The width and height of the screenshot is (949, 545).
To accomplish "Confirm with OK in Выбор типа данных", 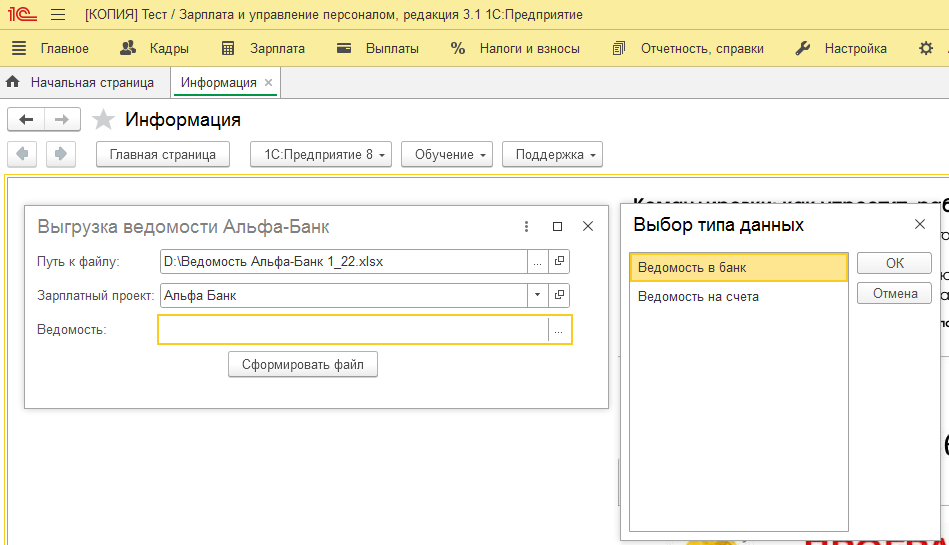I will (895, 263).
